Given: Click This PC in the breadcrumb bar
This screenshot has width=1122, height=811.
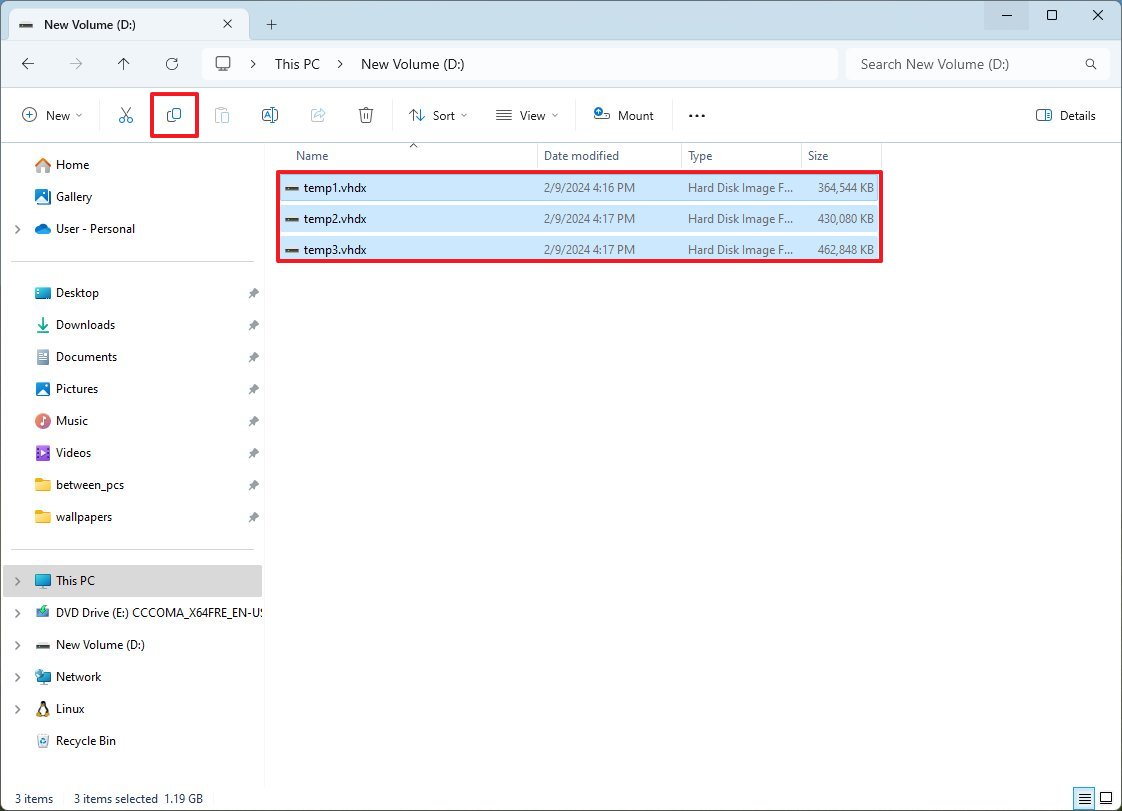Looking at the screenshot, I should (297, 63).
